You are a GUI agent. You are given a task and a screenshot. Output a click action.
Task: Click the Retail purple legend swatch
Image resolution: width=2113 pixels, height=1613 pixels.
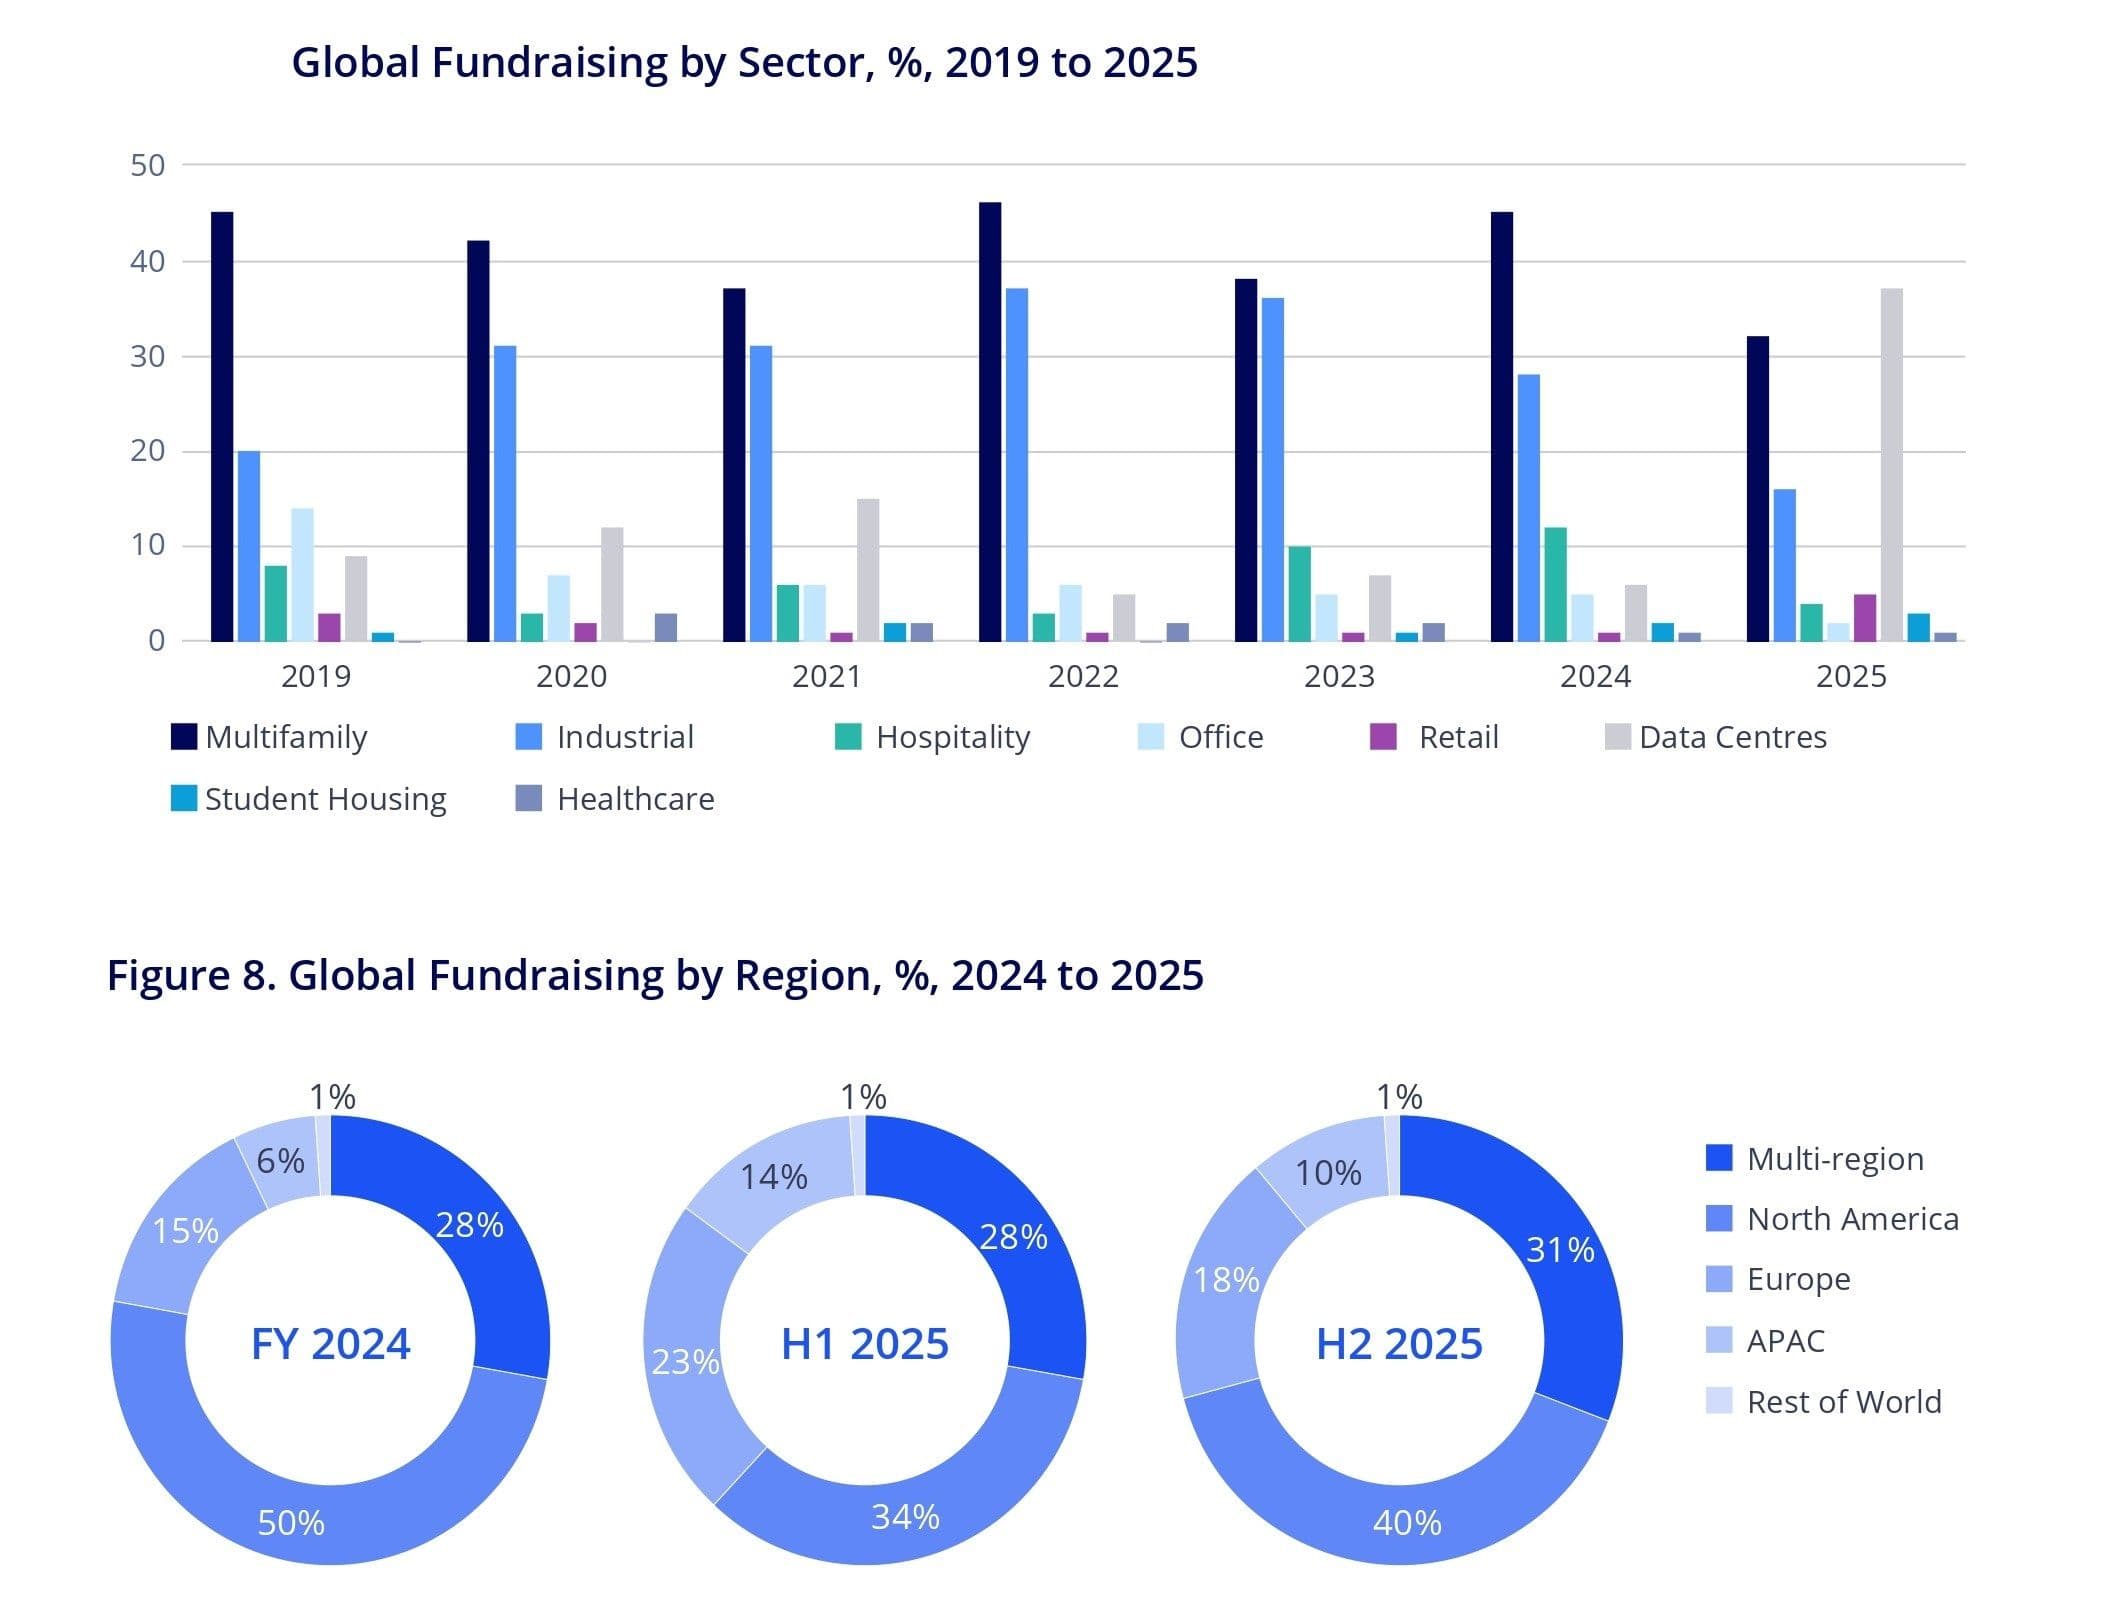(x=1383, y=737)
